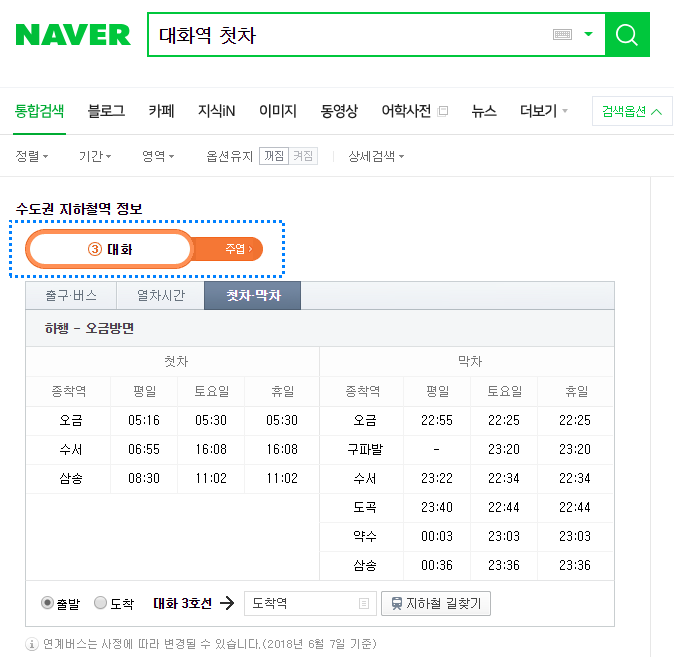The image size is (674, 657).
Task: Expand the 더보기 menu
Action: pyautogui.click(x=543, y=111)
